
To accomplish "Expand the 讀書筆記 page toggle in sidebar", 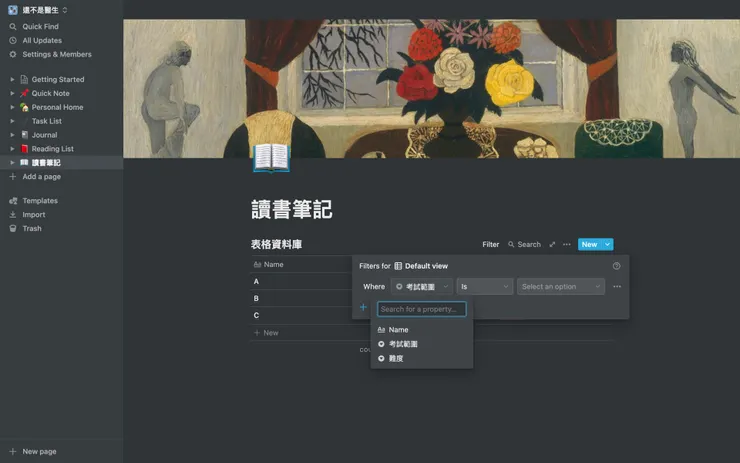I will point(12,162).
